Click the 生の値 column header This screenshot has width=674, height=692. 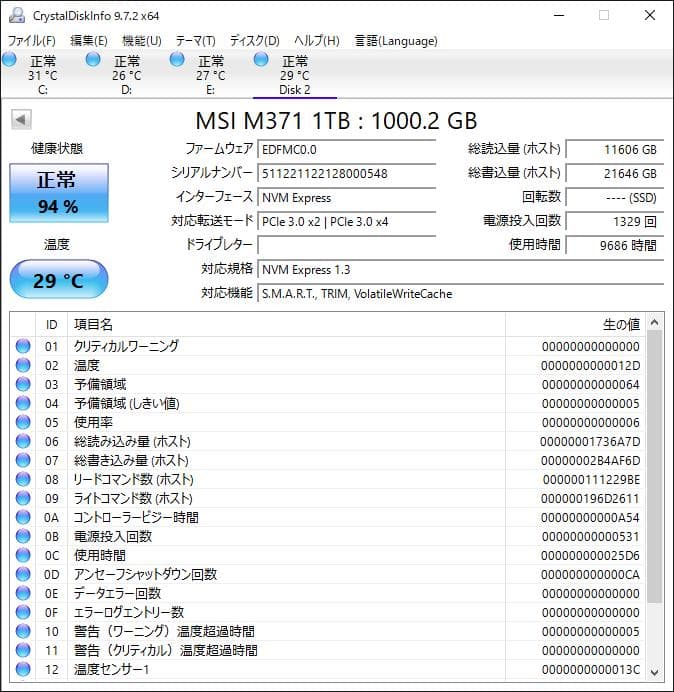576,325
